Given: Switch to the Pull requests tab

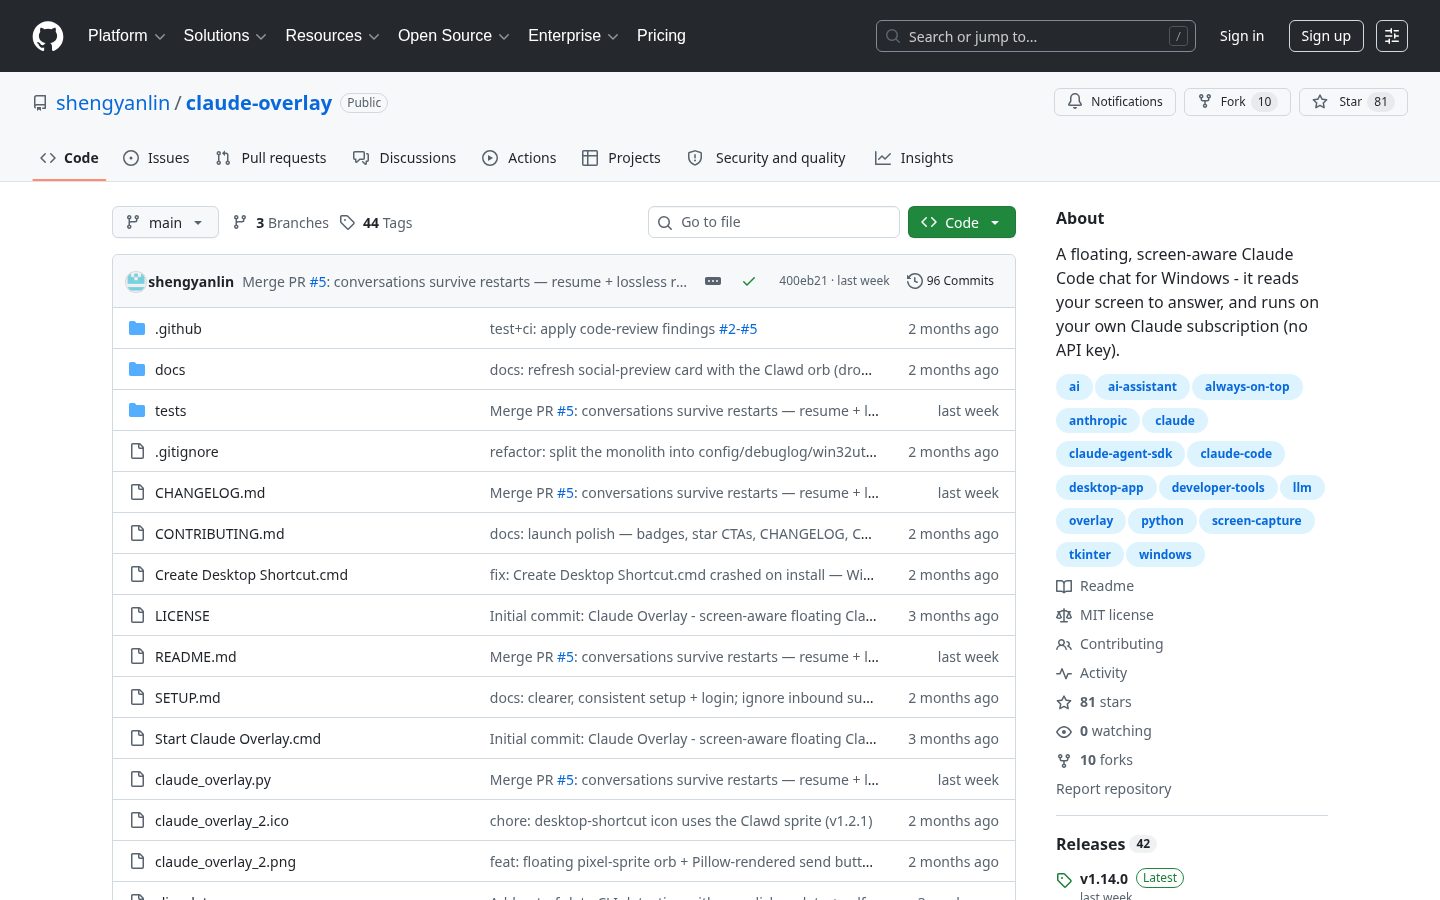Looking at the screenshot, I should pos(271,158).
